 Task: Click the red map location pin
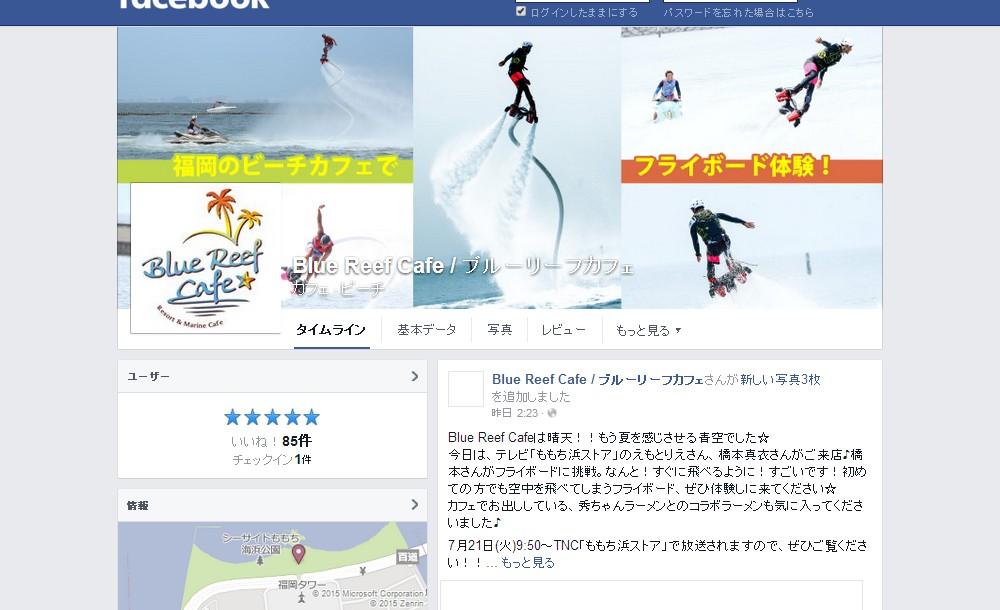[298, 553]
